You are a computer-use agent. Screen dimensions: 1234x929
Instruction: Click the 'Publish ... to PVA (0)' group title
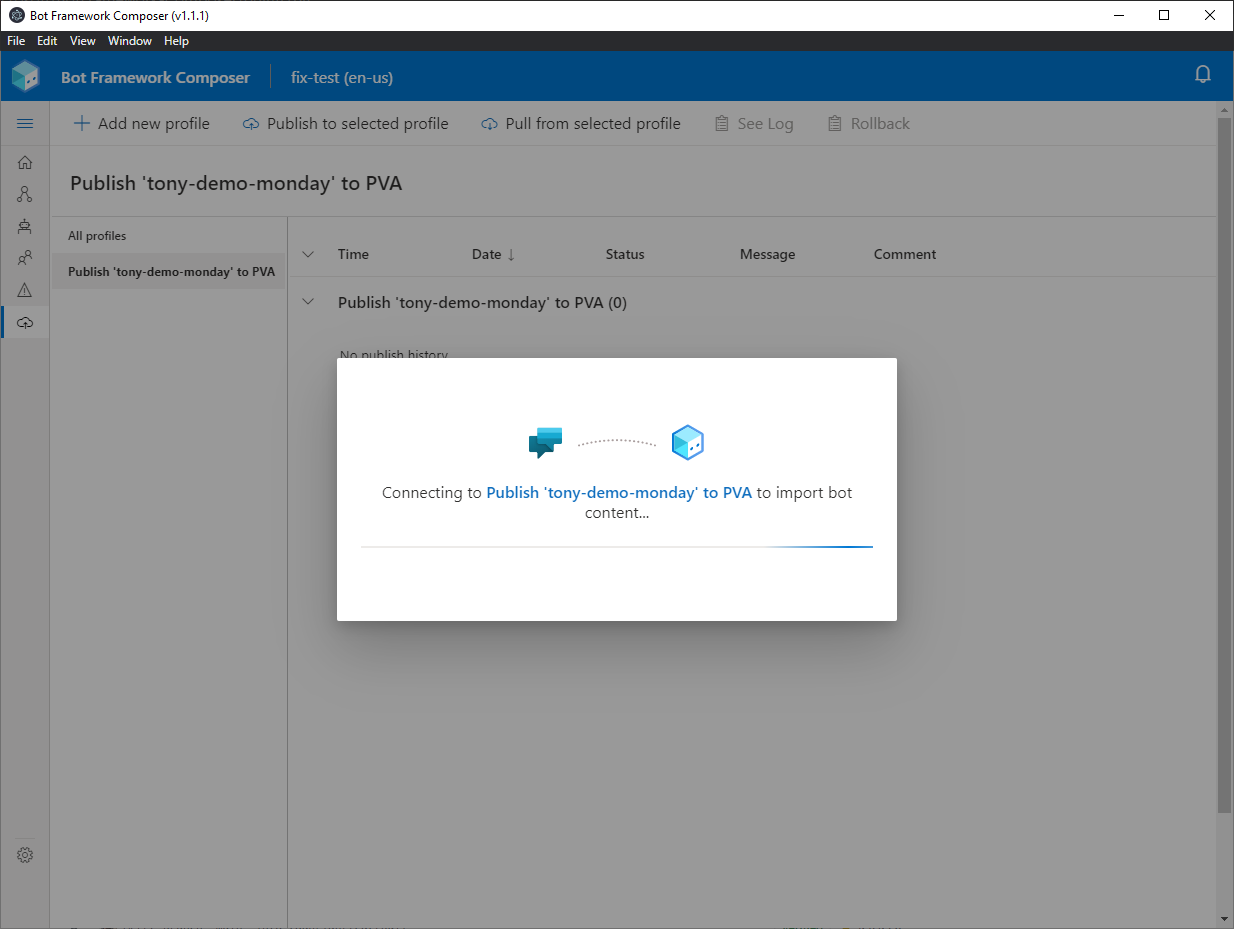tap(482, 302)
